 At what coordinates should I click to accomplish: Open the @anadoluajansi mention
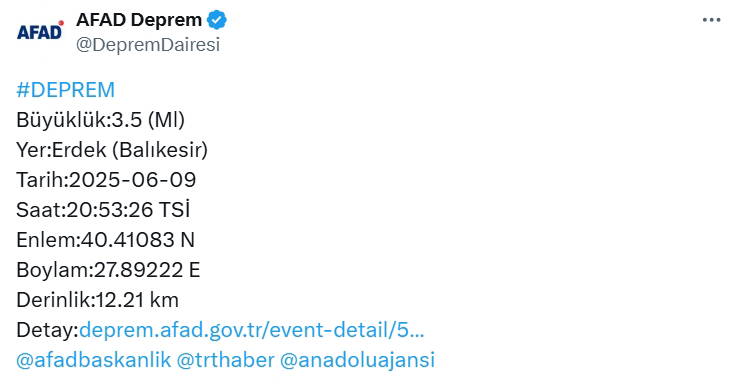[358, 360]
